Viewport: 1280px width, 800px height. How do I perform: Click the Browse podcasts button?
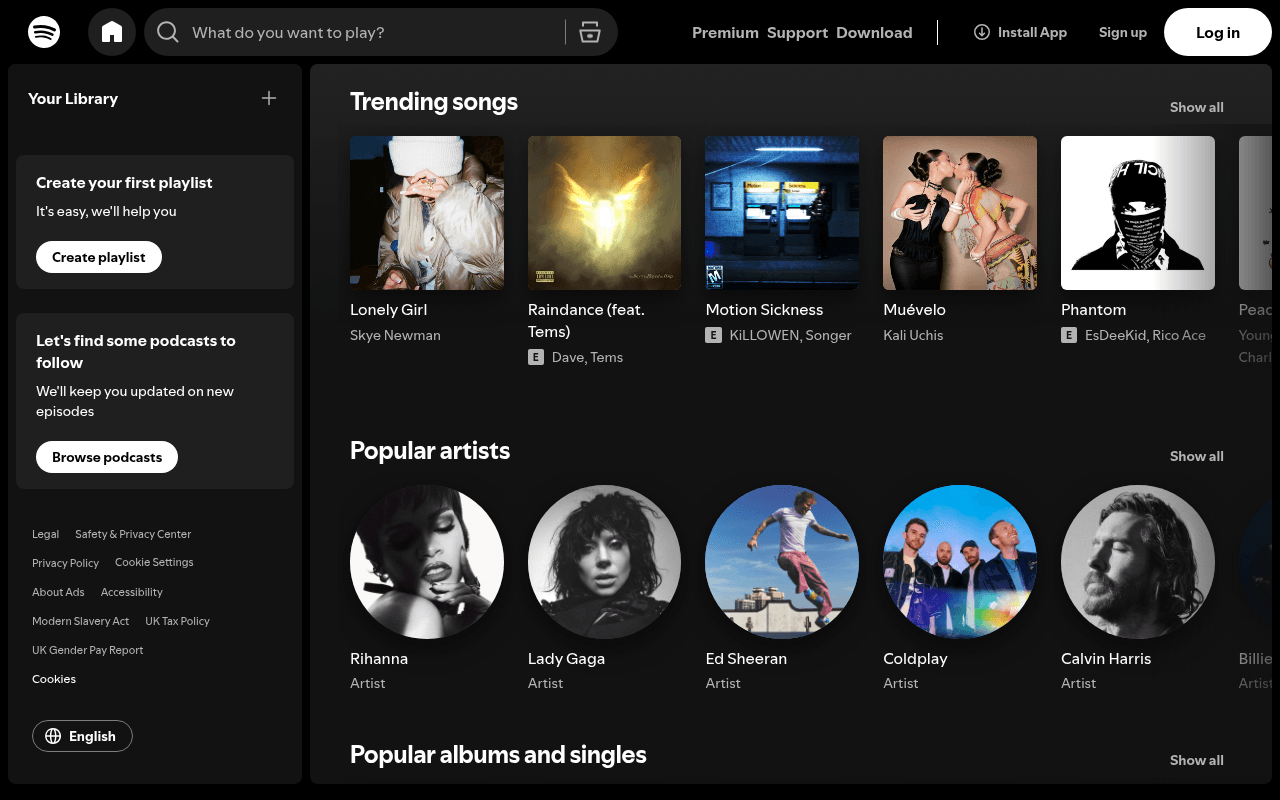click(107, 457)
